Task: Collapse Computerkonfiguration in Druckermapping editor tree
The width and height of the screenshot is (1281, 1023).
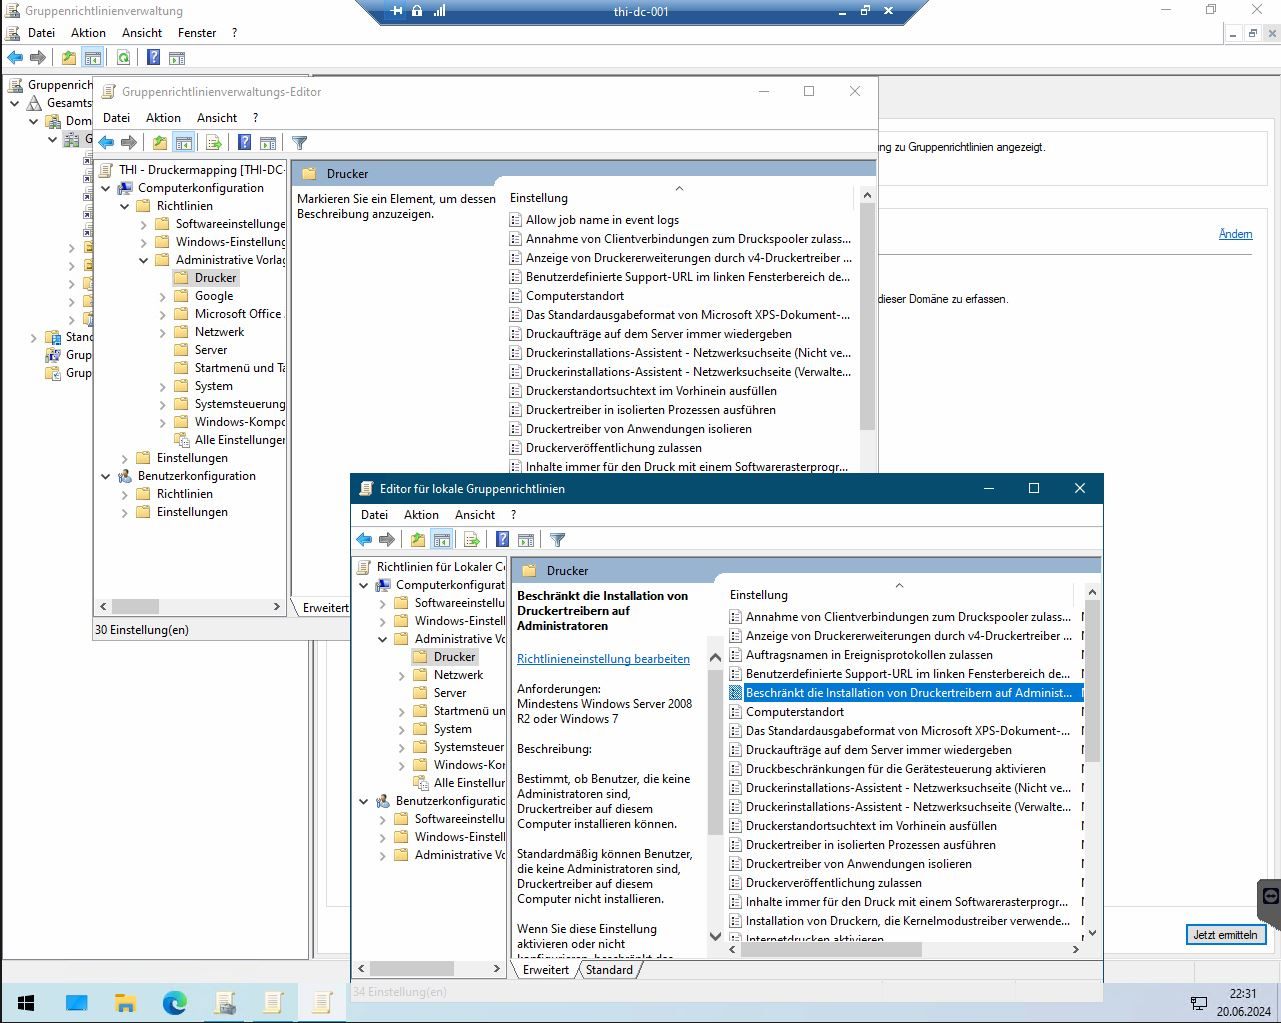Action: point(106,188)
